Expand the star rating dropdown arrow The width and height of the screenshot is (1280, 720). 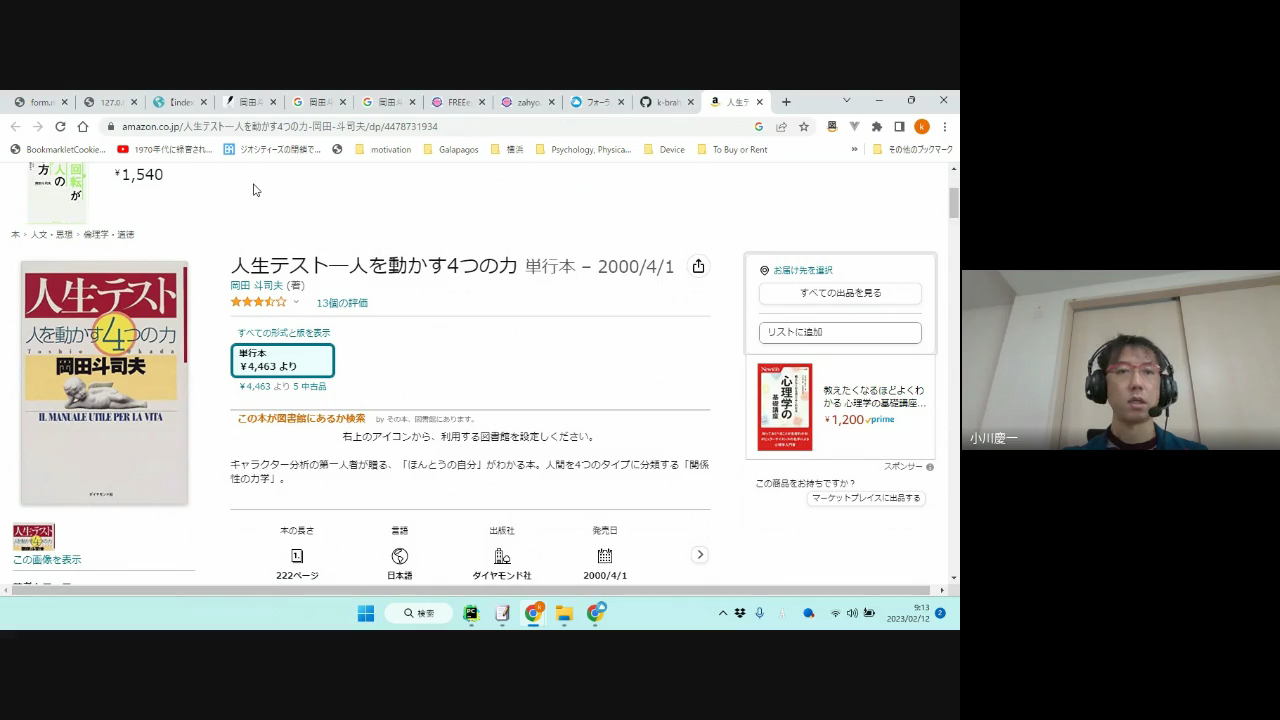296,302
